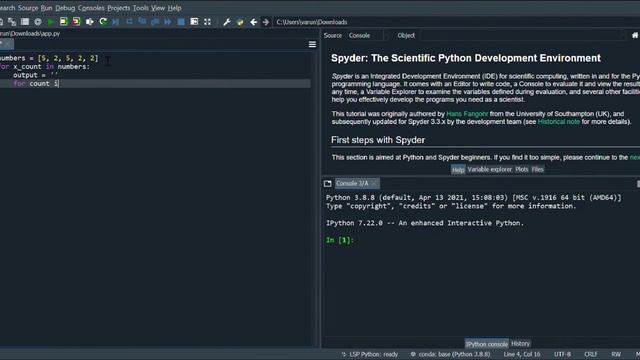
Task: Open the Historical note link
Action: pyautogui.click(x=558, y=122)
